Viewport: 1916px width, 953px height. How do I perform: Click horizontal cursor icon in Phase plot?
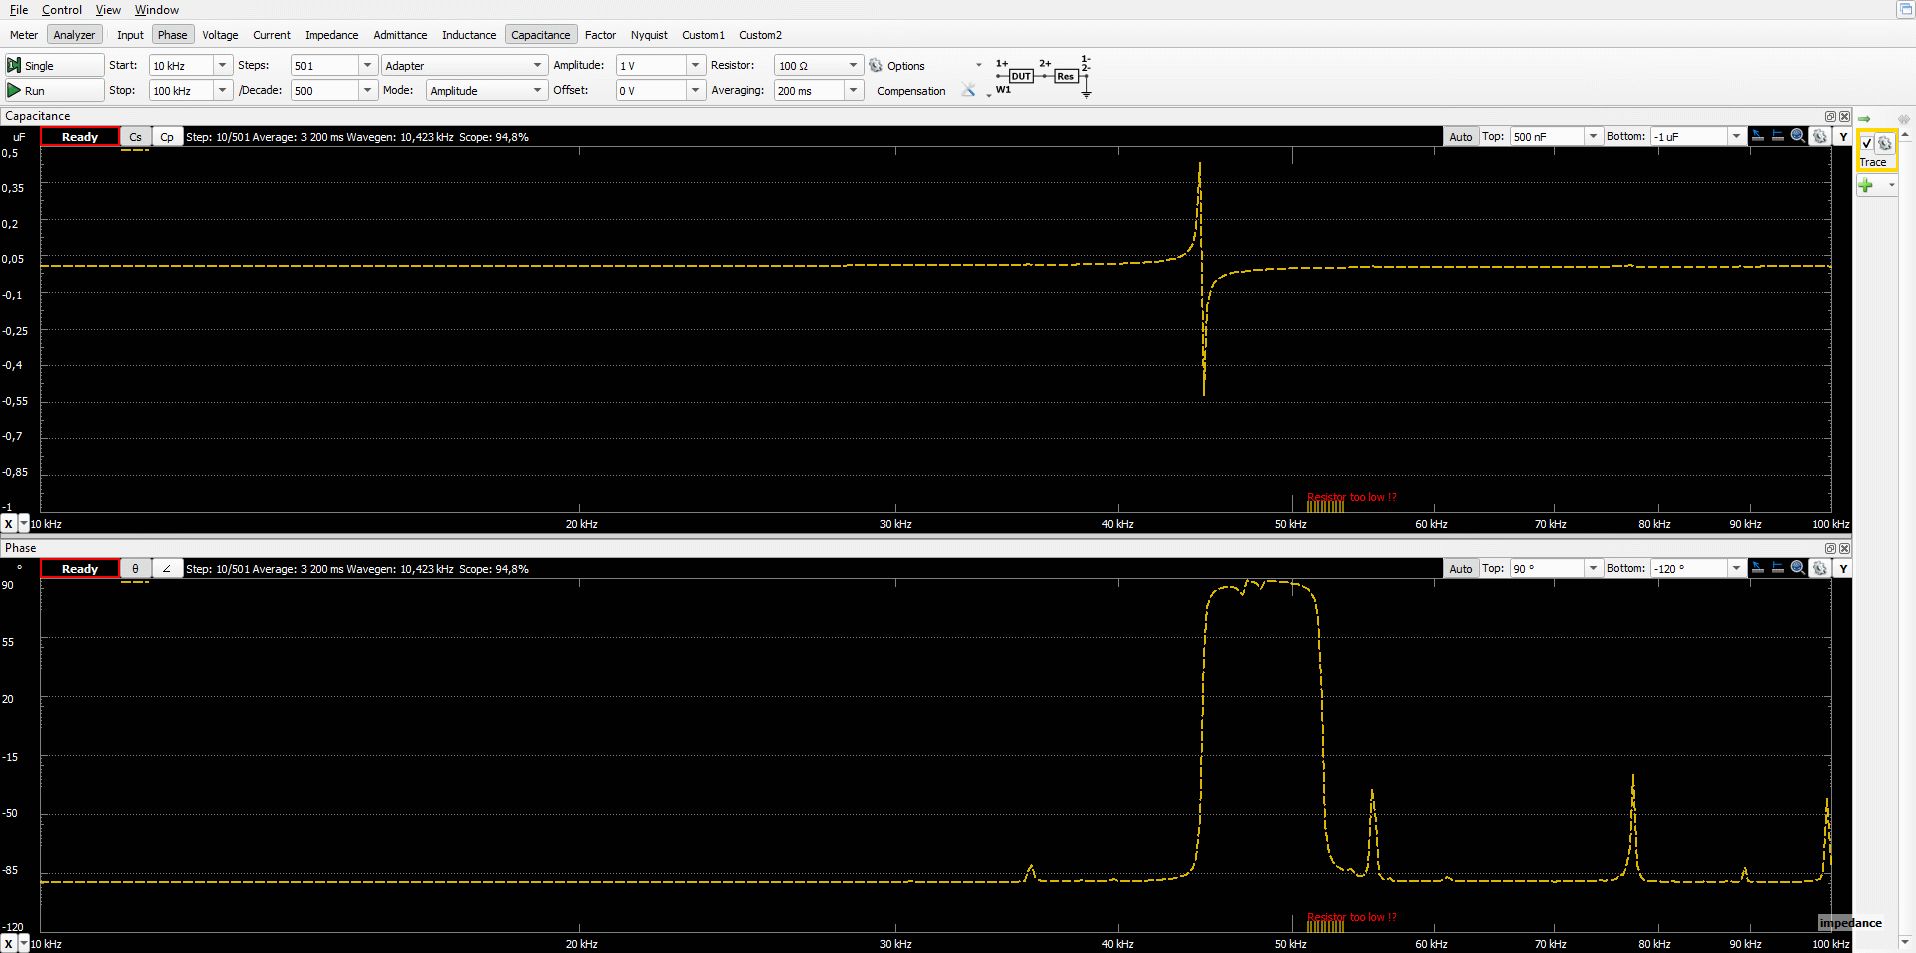(1778, 568)
